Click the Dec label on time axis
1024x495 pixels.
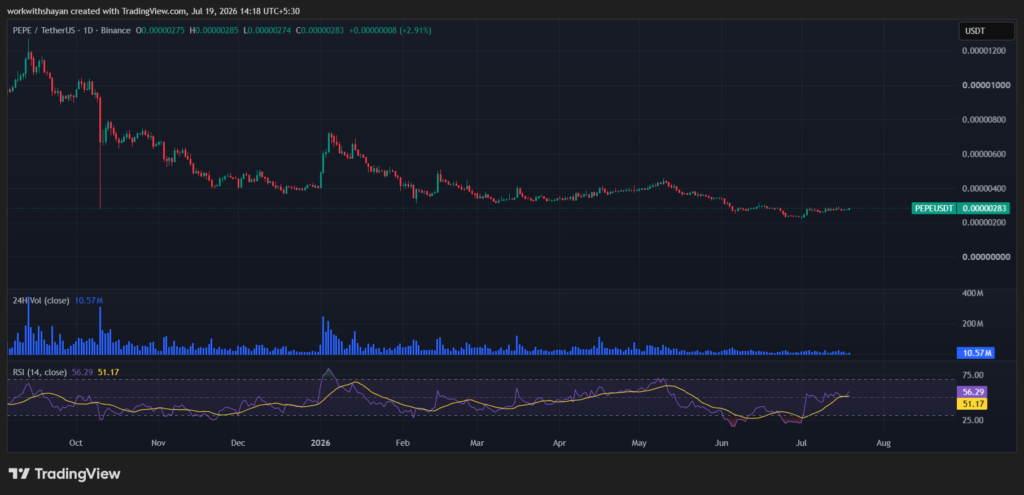click(x=238, y=443)
